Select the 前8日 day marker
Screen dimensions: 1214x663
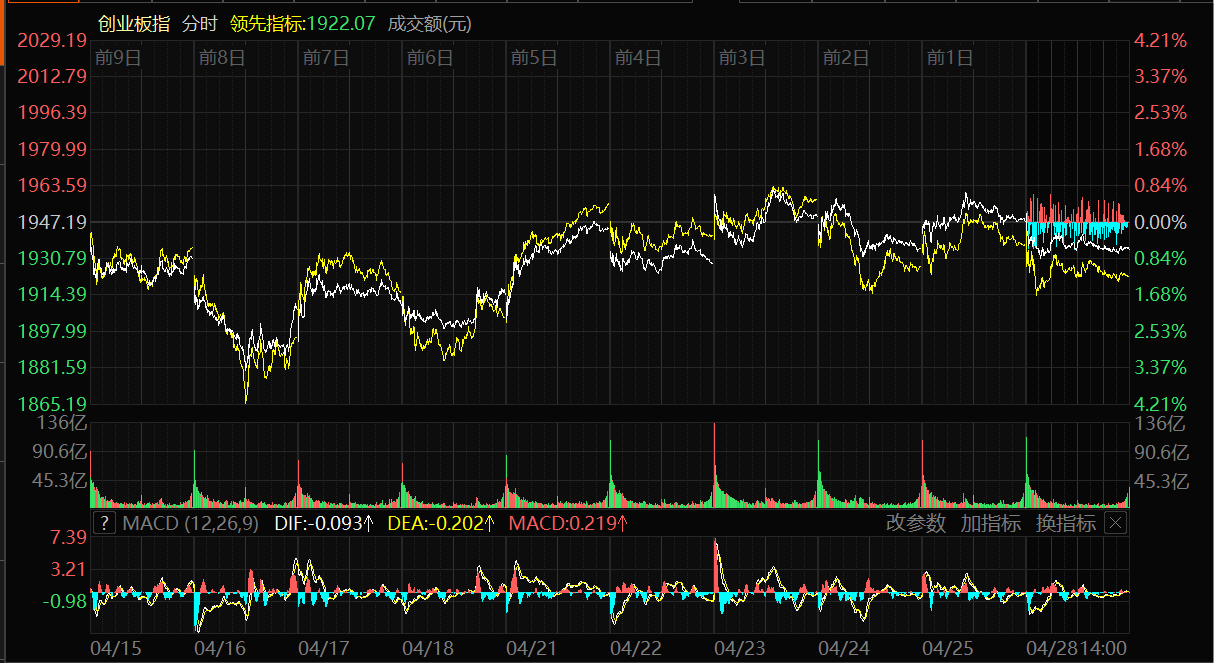click(x=222, y=58)
